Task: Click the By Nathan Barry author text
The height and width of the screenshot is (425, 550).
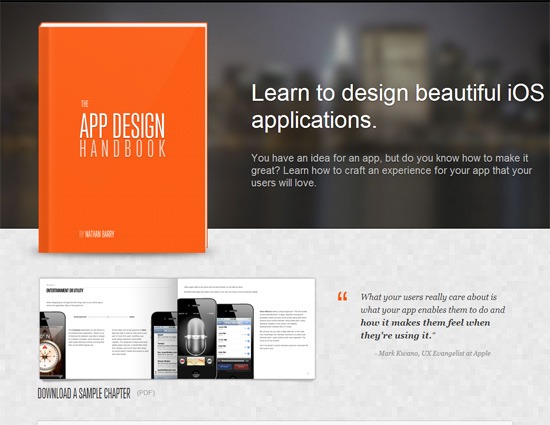Action: [x=97, y=234]
